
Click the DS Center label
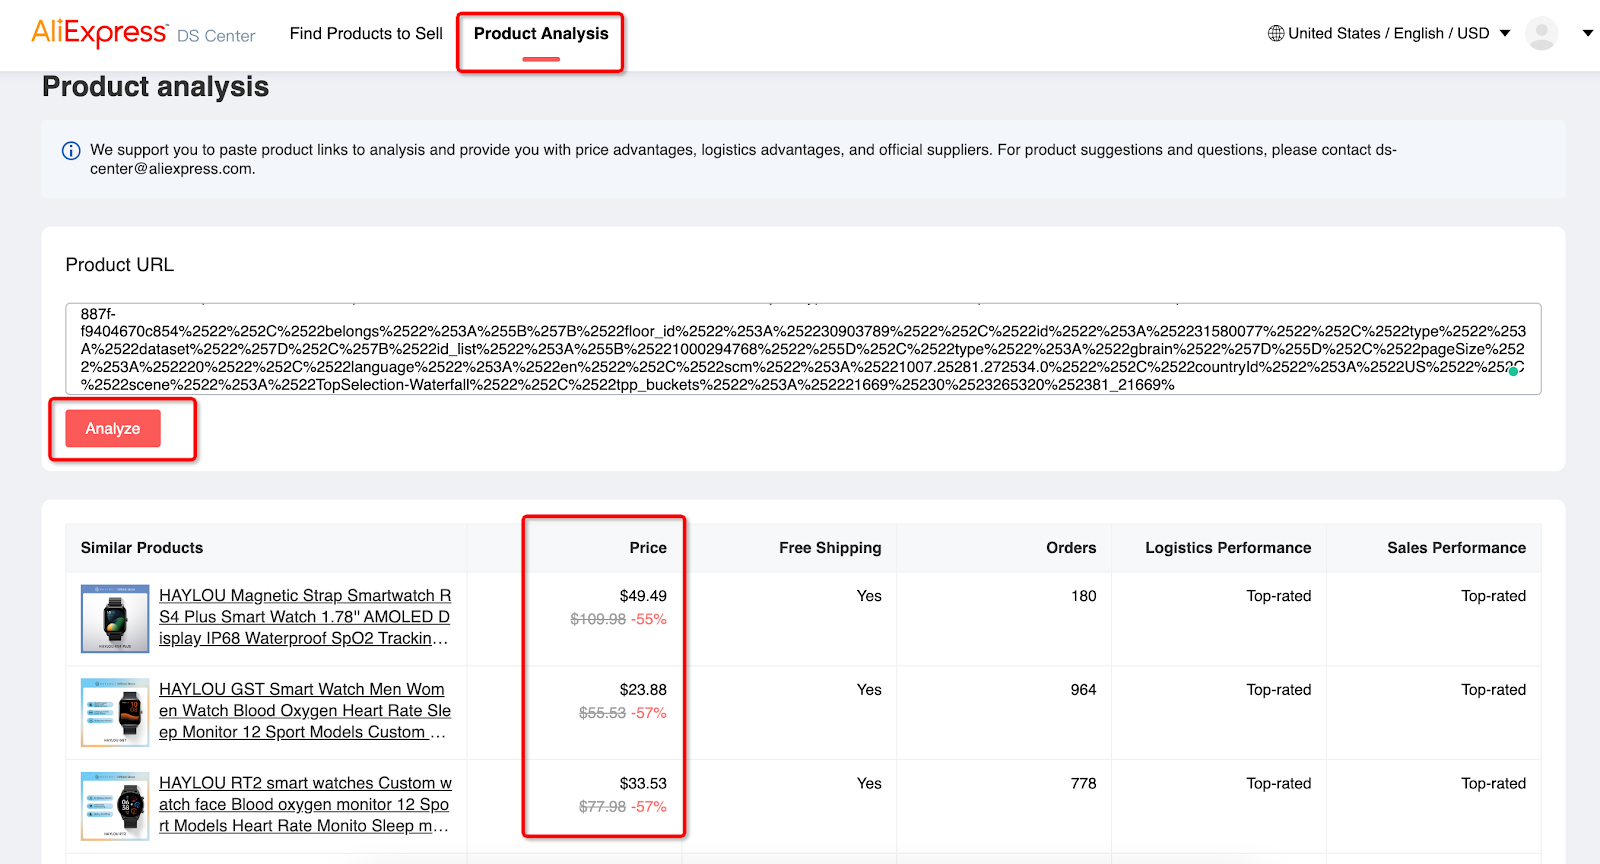click(x=216, y=36)
